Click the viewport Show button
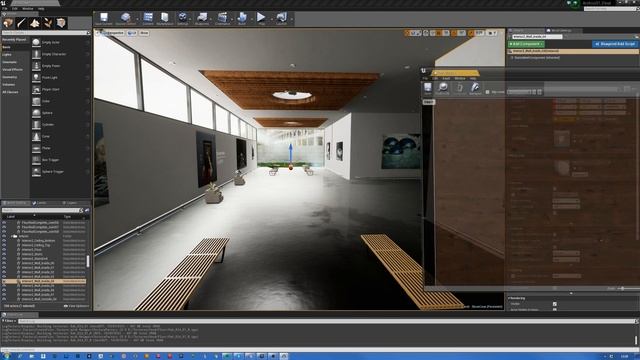This screenshot has height=360, width=640. point(144,33)
